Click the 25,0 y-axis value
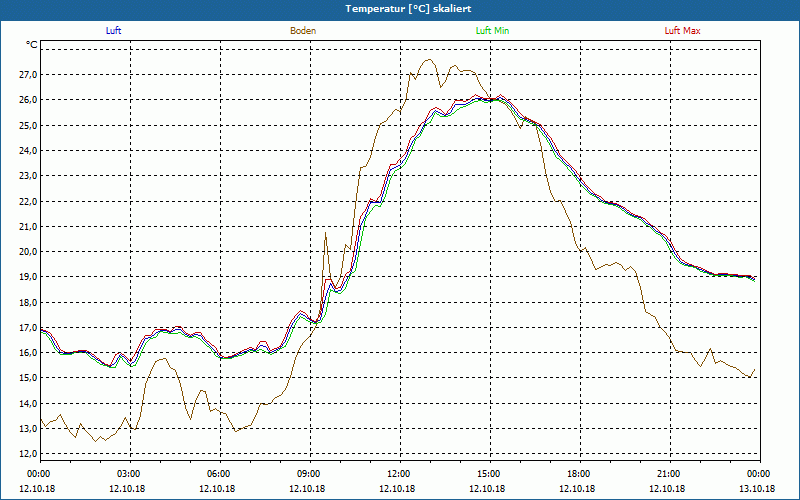 coord(28,126)
